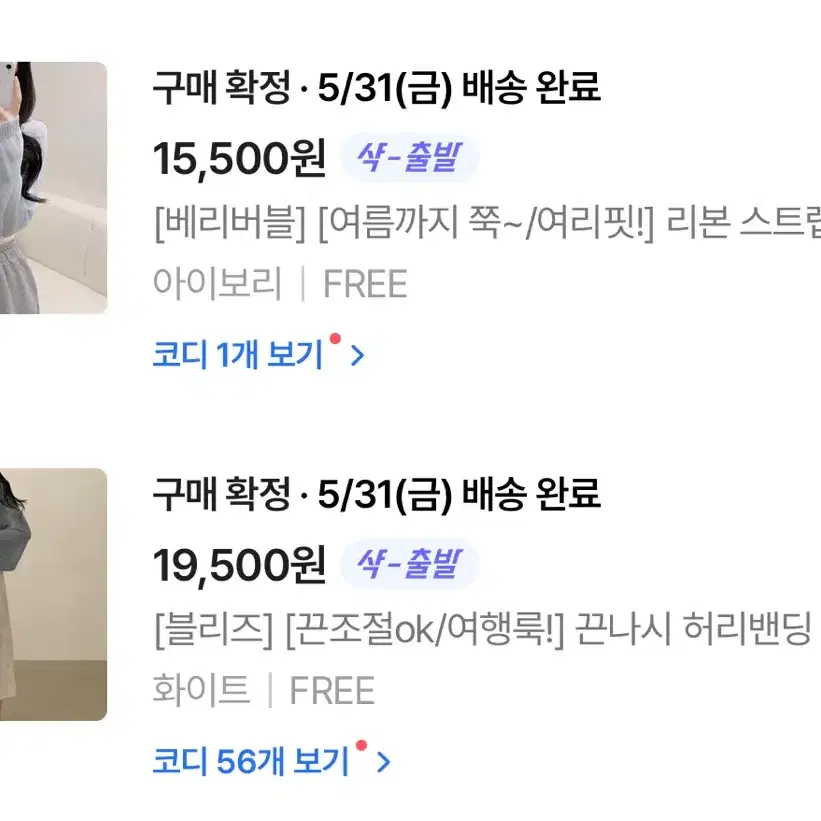Select the [베리버블] 리본 스트랩 product title
This screenshot has width=821, height=821.
tap(487, 223)
